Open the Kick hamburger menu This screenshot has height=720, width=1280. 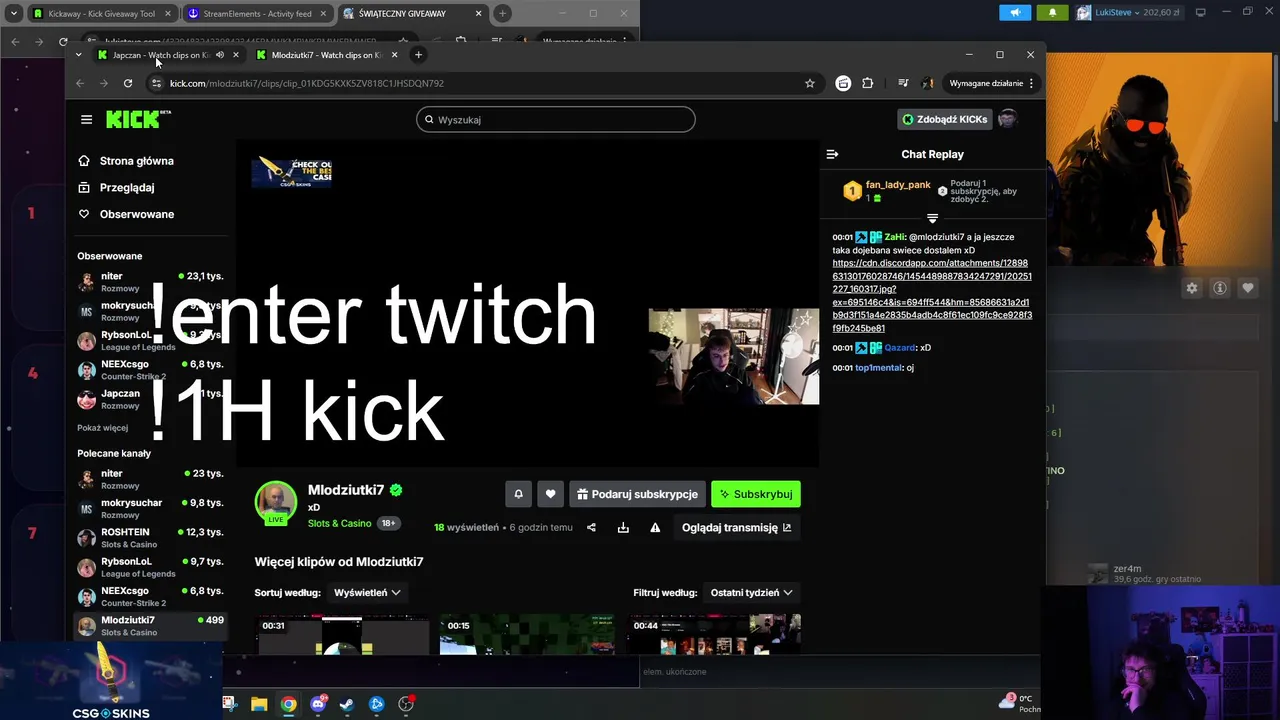click(86, 120)
